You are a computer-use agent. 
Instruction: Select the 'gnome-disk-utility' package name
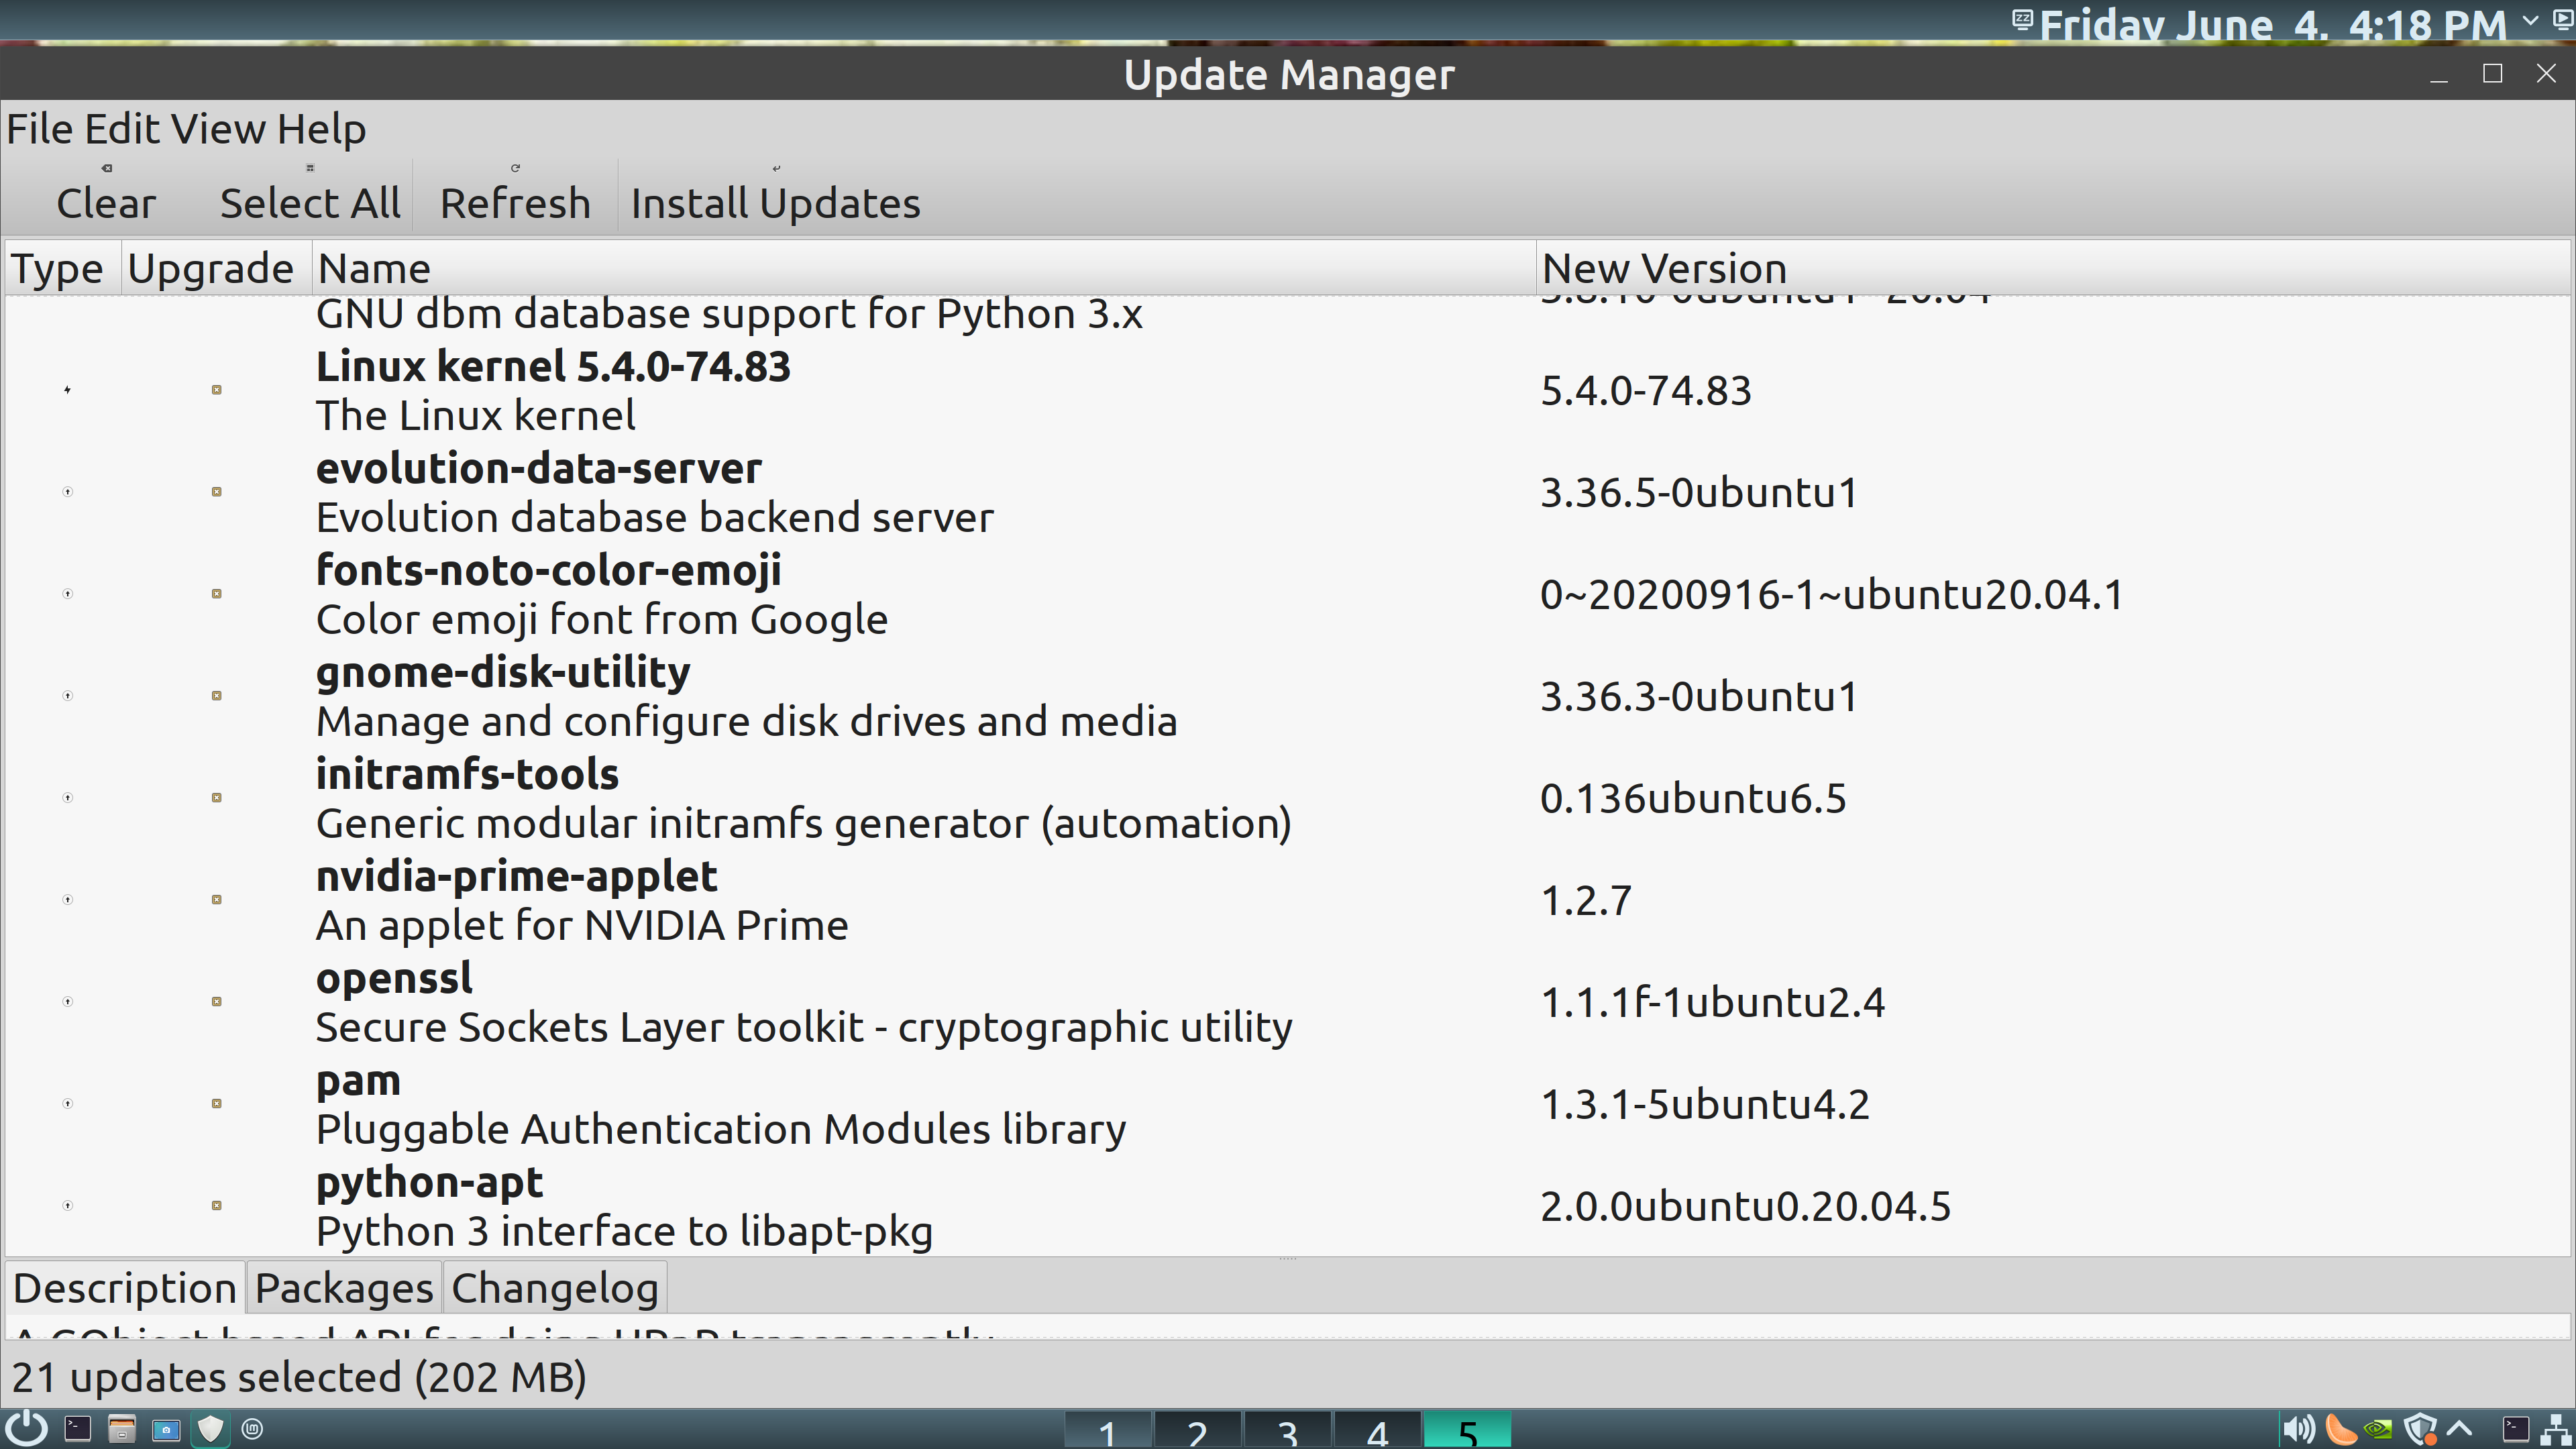tap(503, 672)
